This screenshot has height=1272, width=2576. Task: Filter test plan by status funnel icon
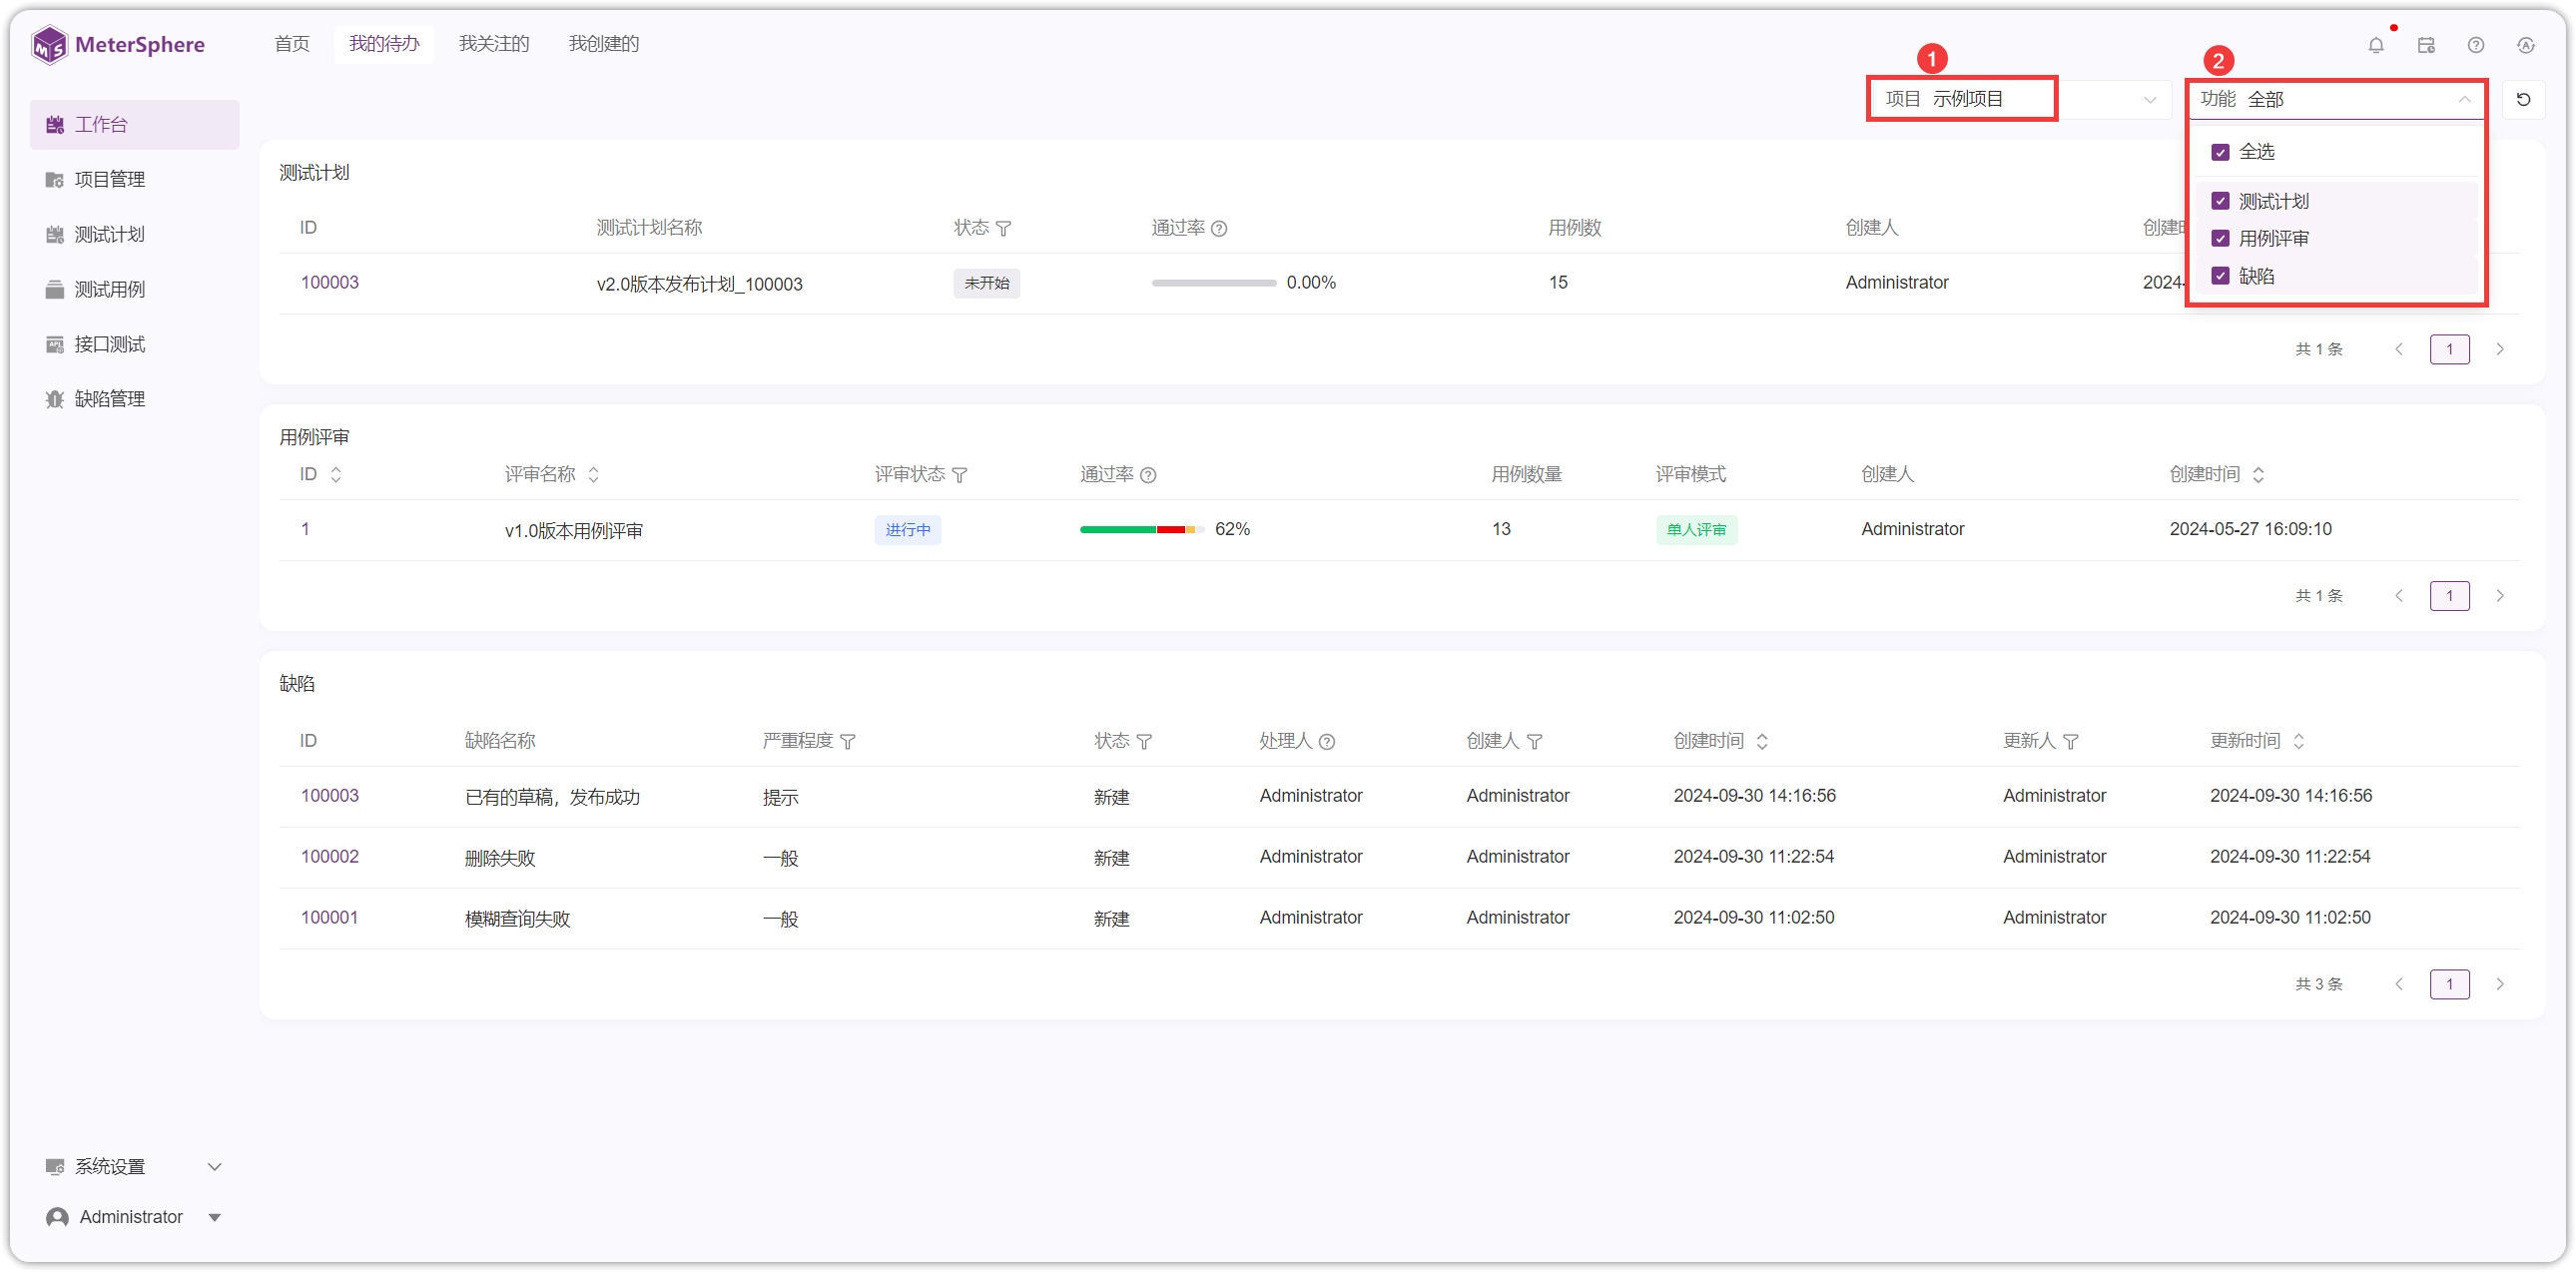1004,229
